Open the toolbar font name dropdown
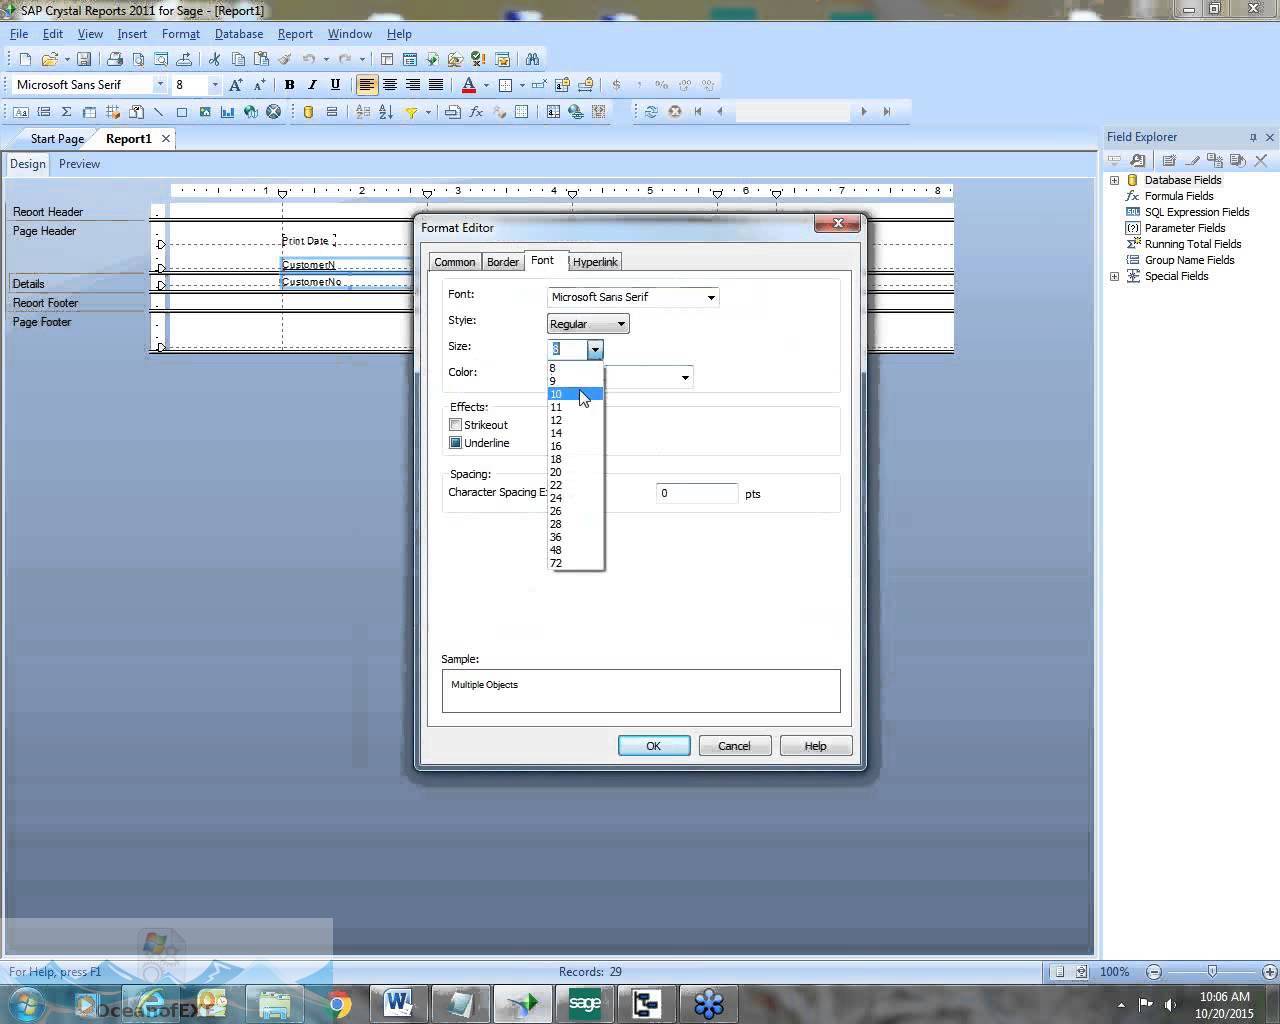 click(159, 85)
